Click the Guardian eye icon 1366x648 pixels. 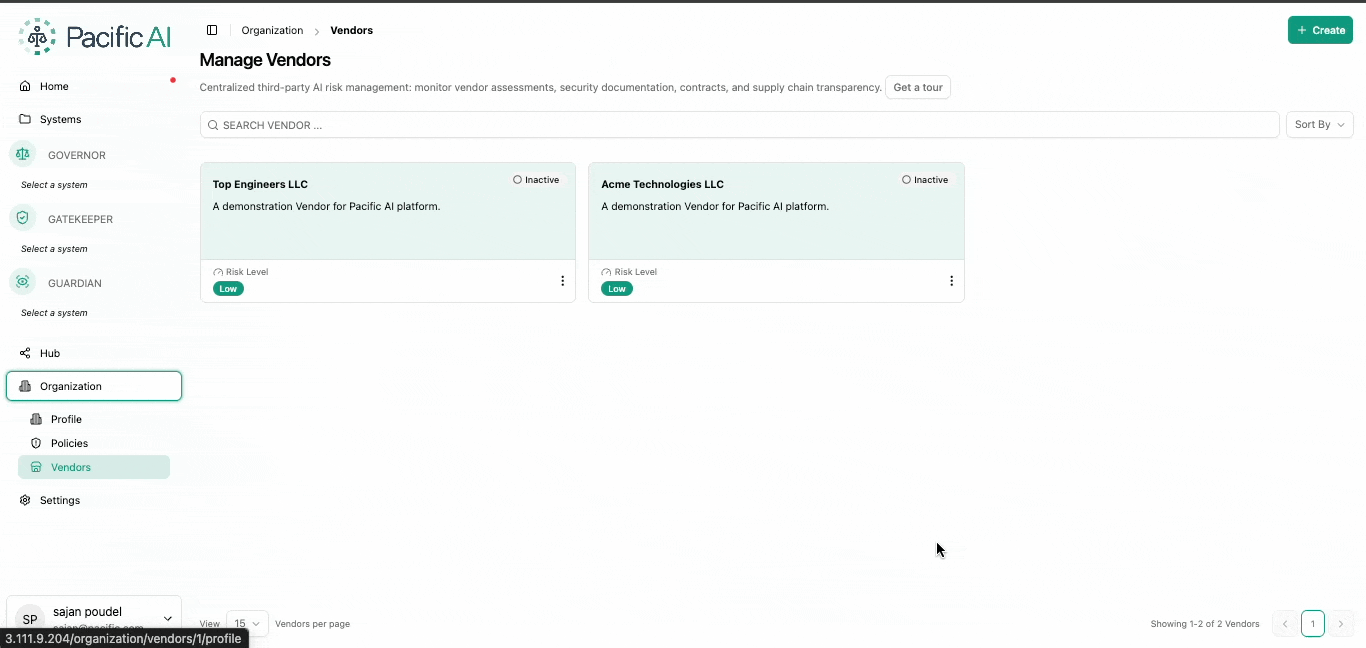coord(22,282)
